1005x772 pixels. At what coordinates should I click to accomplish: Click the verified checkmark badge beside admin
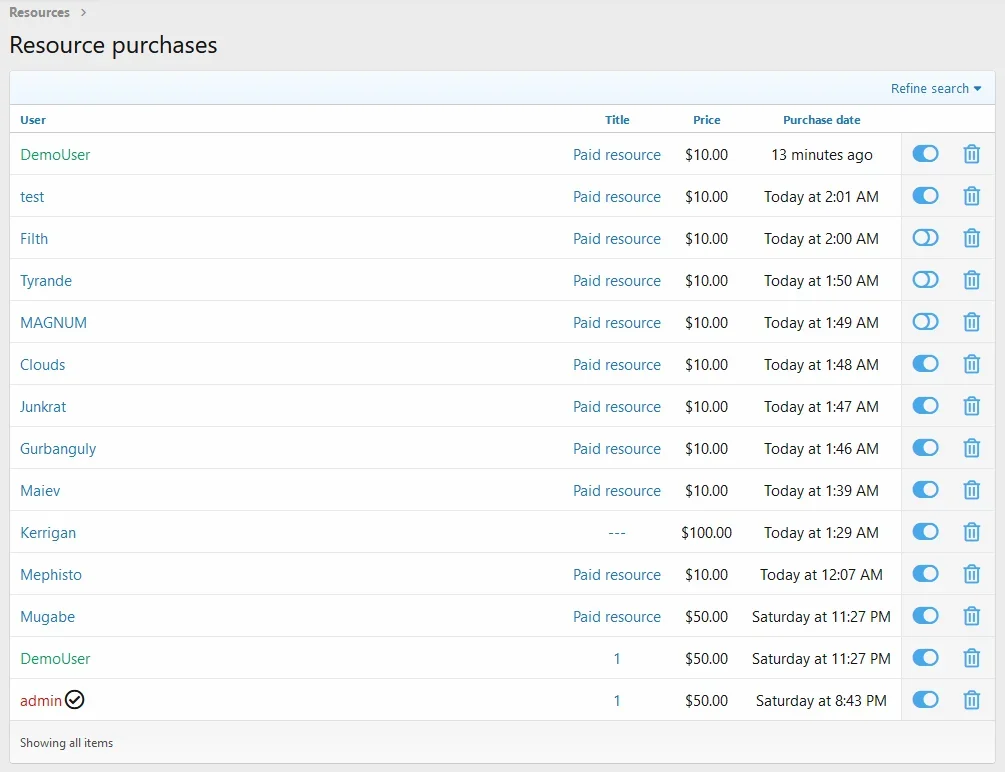(75, 700)
